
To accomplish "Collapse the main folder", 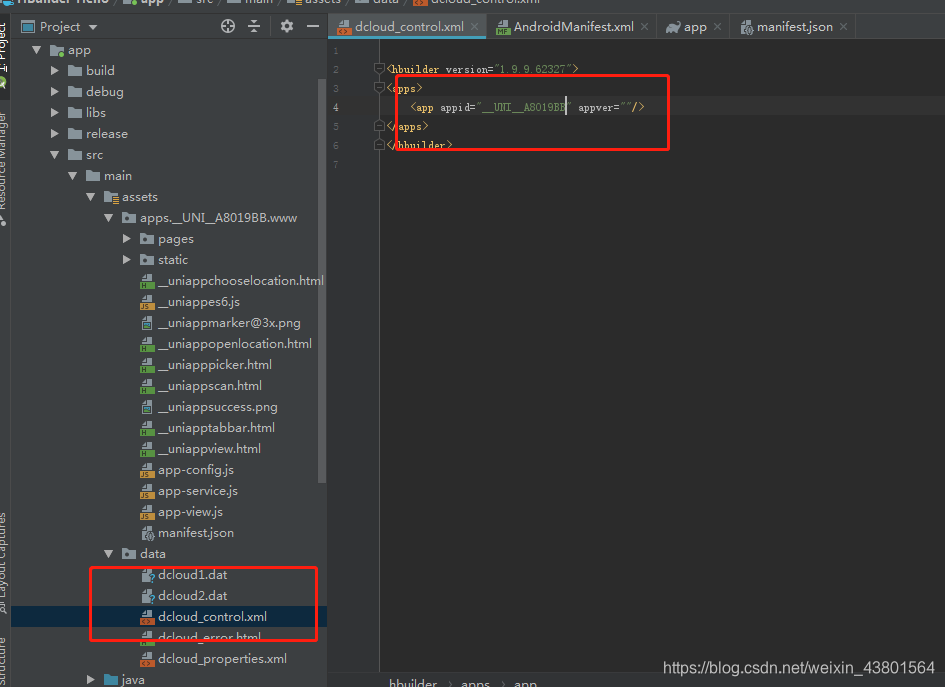I will [73, 176].
